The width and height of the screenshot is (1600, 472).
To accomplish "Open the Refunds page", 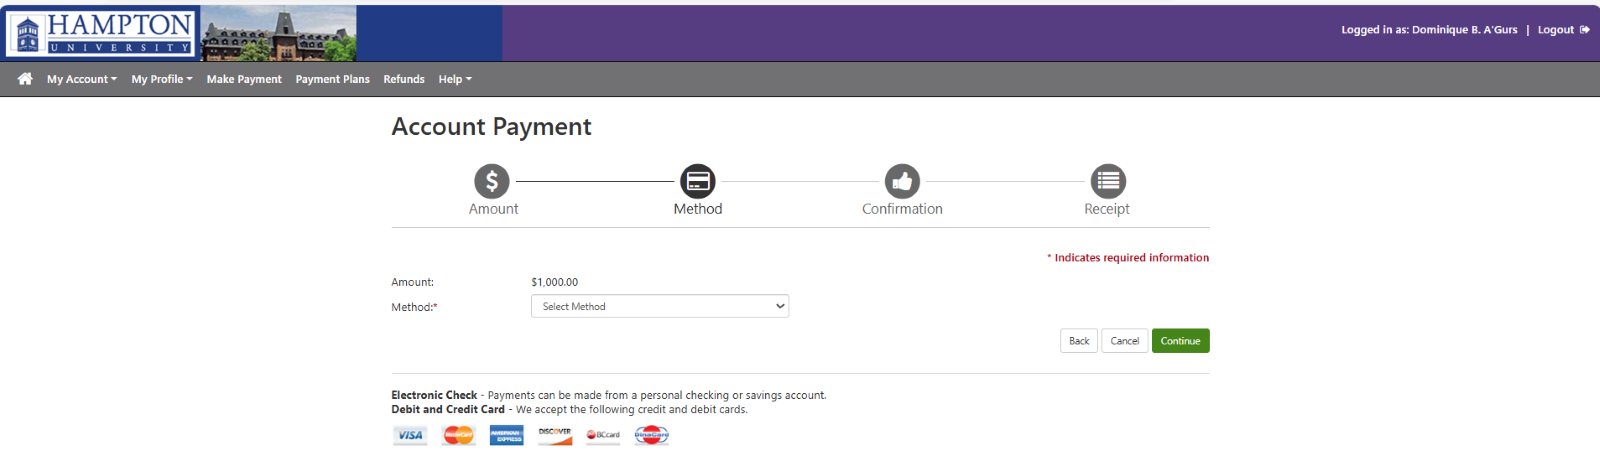I will coord(404,79).
